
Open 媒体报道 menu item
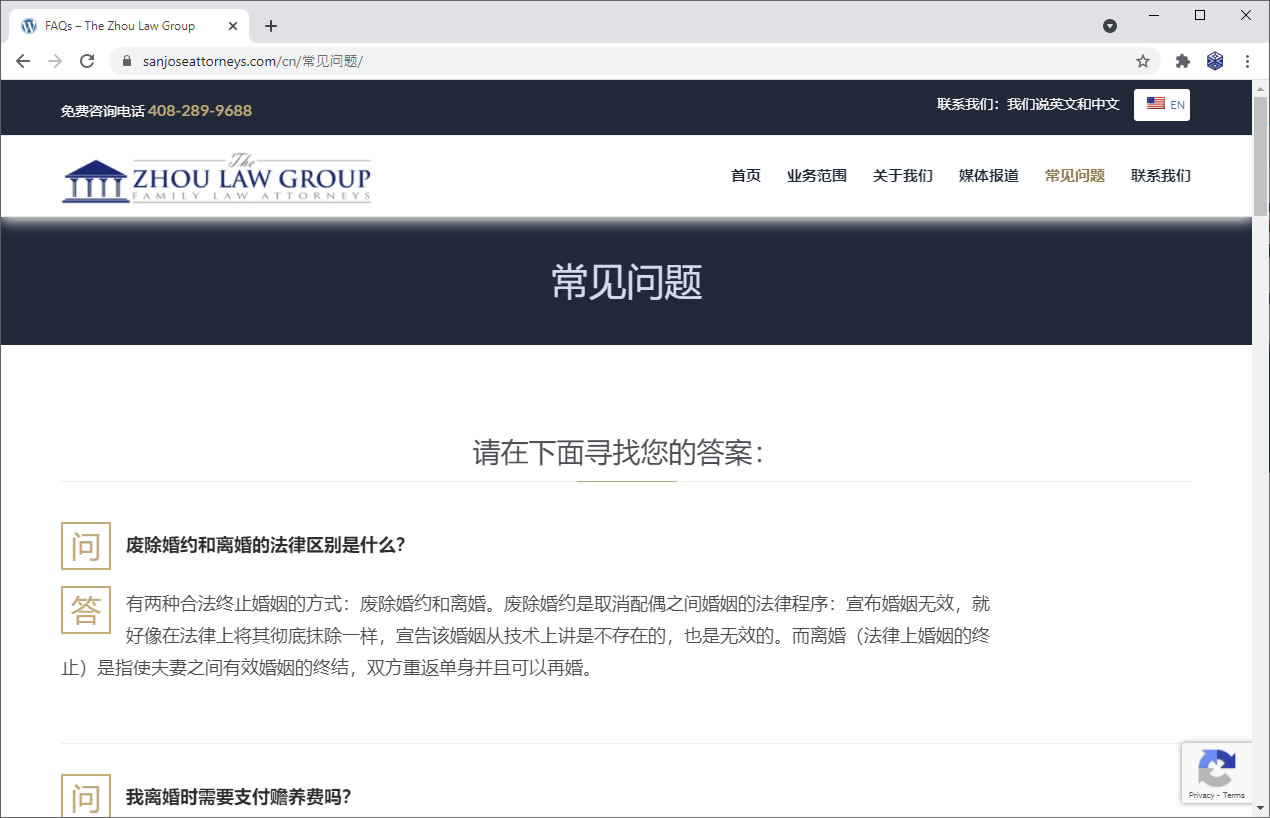click(988, 176)
